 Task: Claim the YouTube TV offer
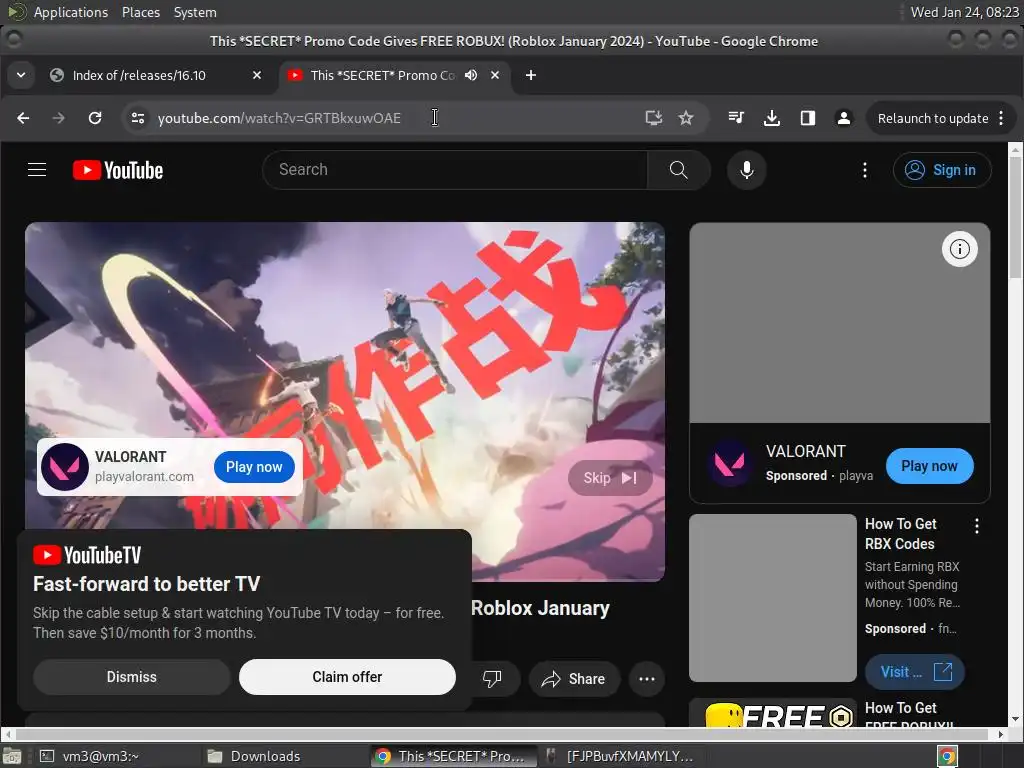point(347,677)
